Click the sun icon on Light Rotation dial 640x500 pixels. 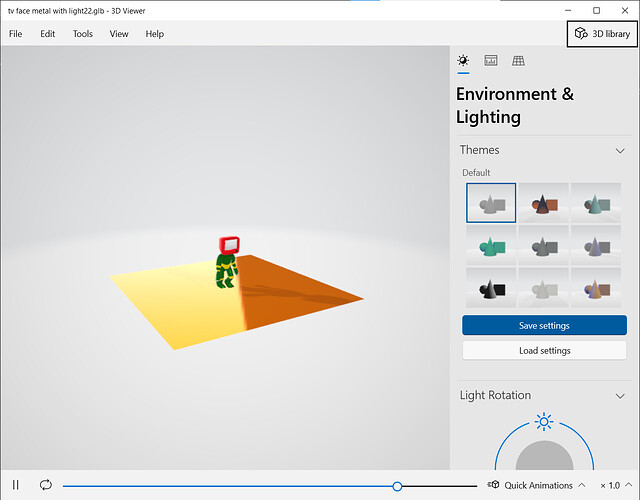[x=544, y=422]
